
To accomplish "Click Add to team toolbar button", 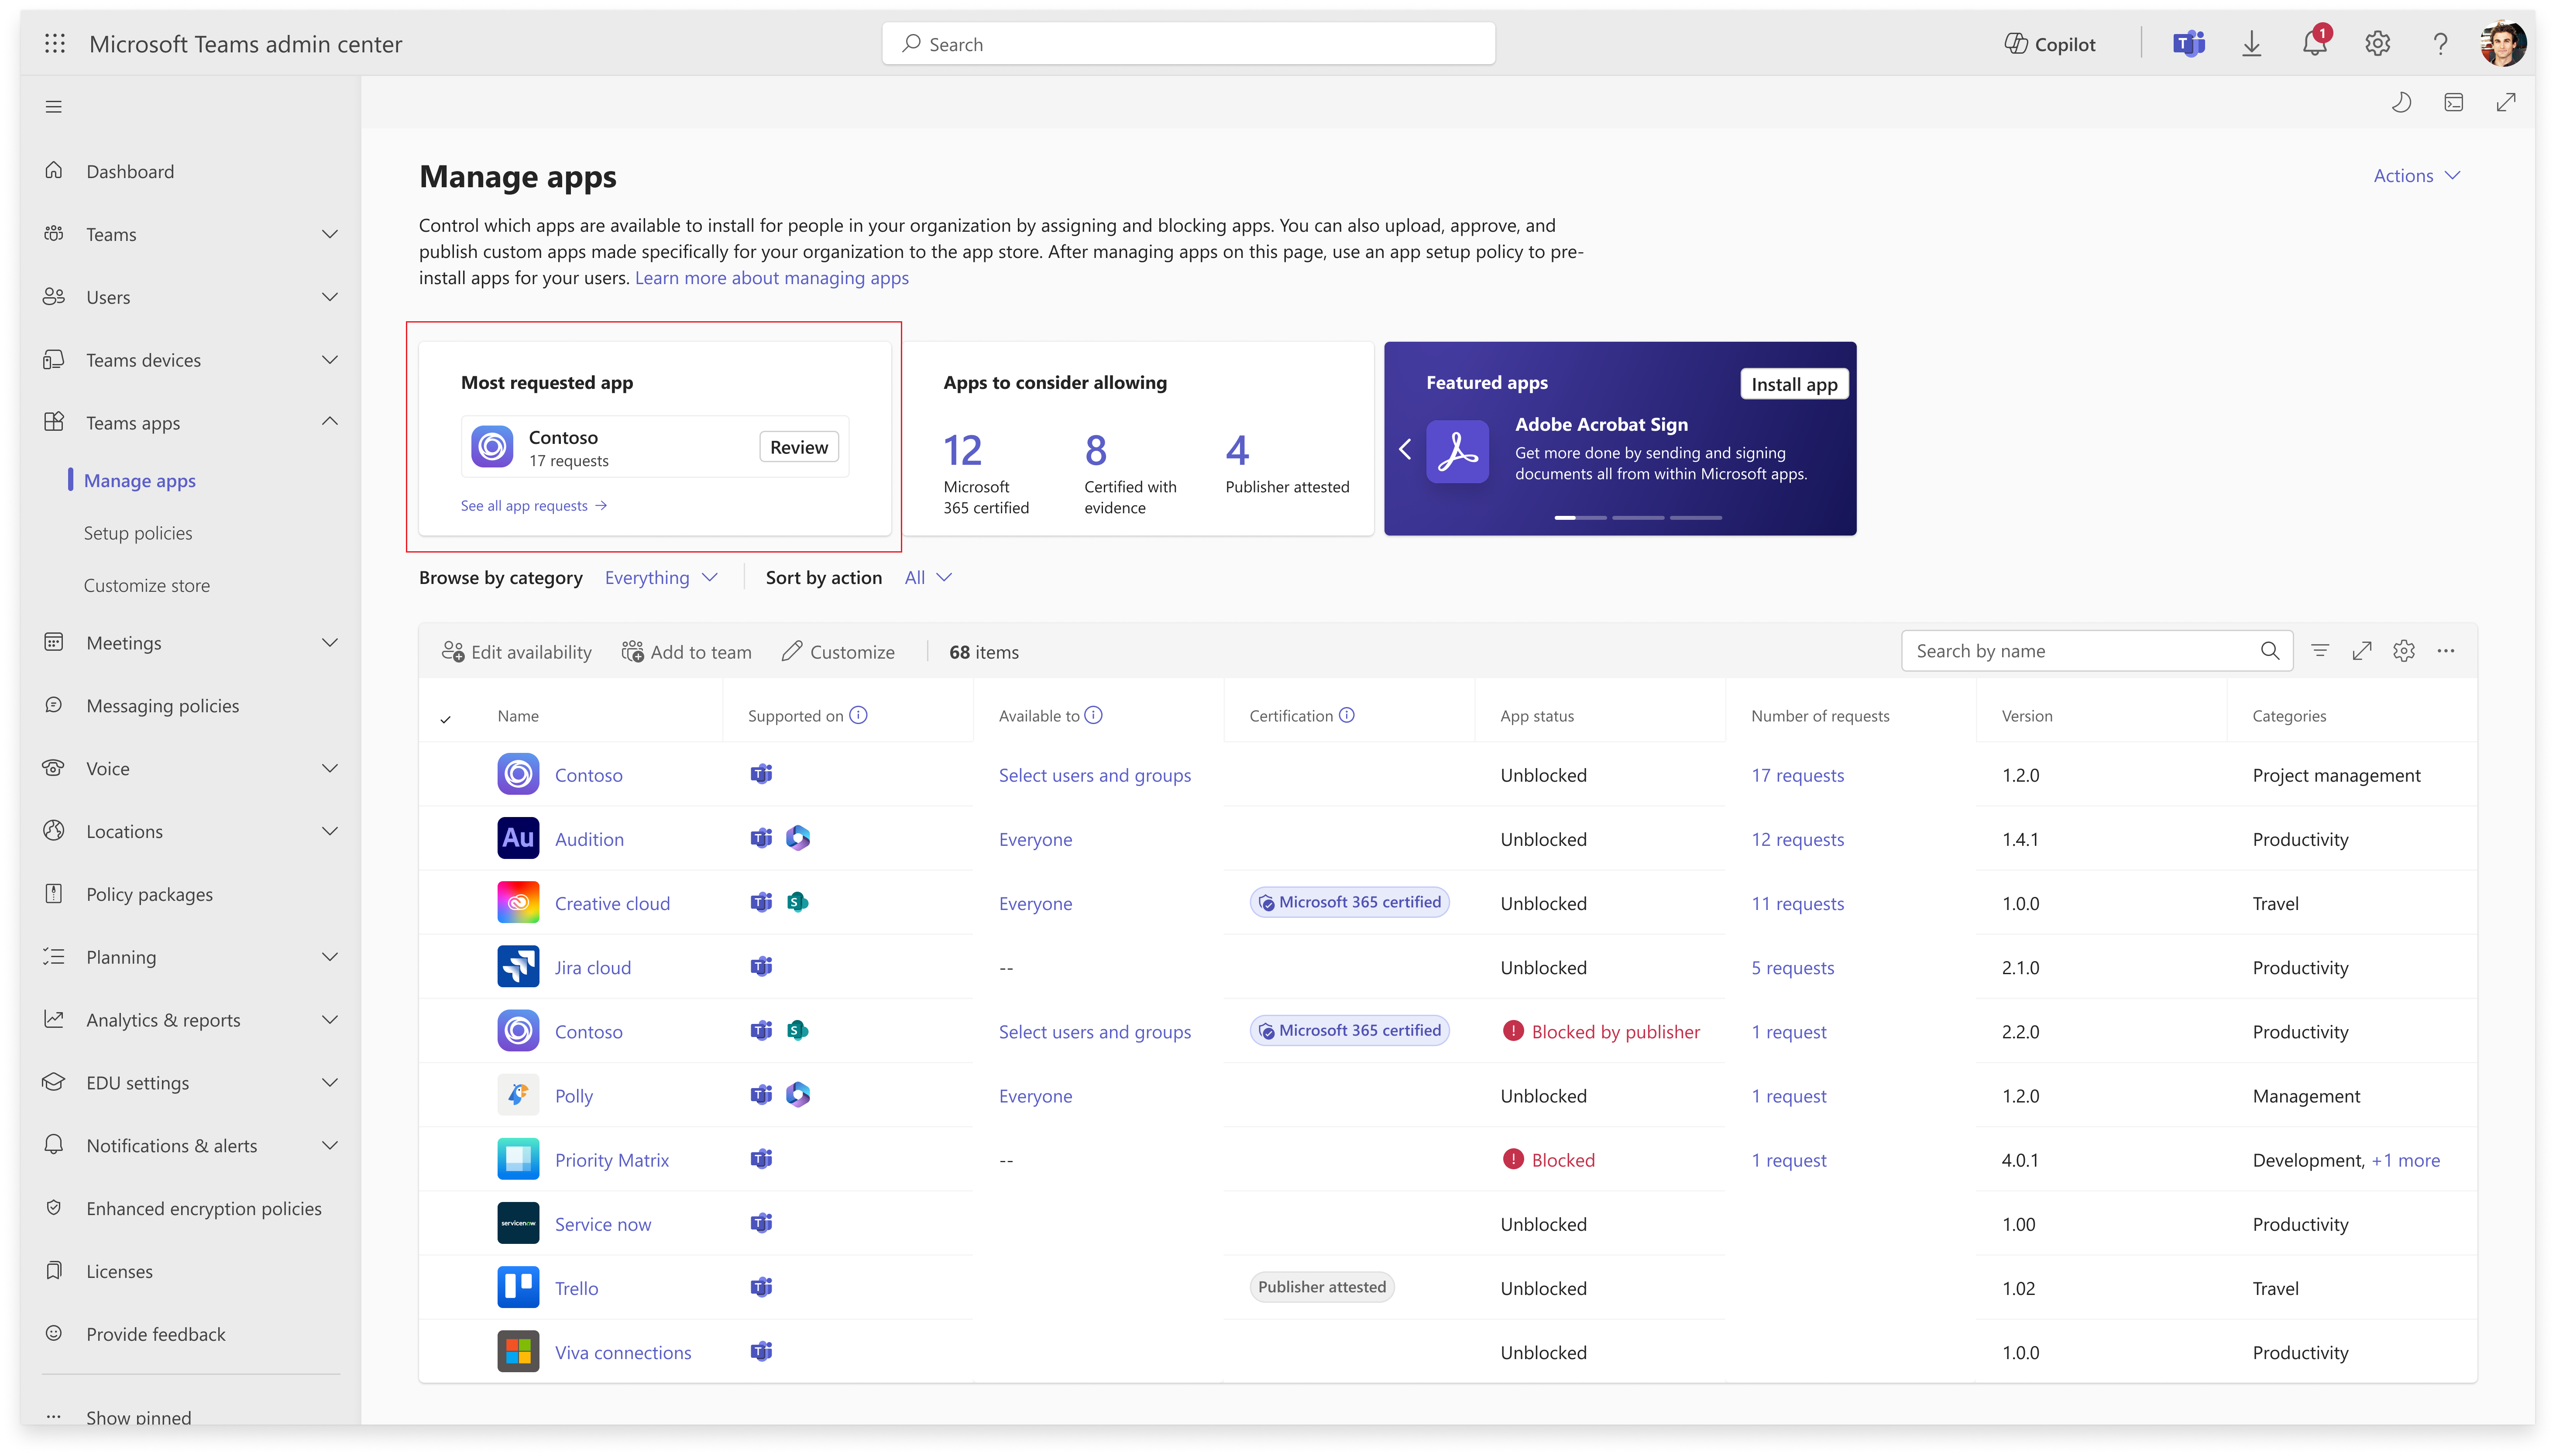I will [x=686, y=651].
